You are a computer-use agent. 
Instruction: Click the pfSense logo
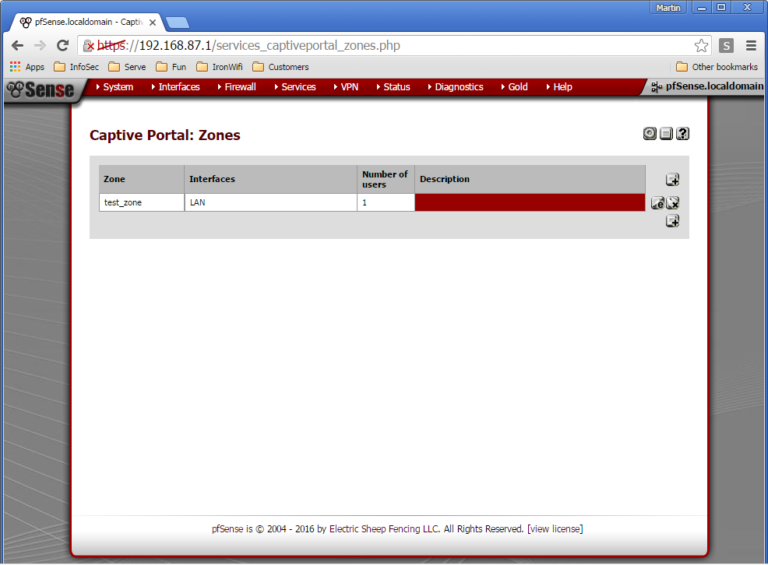[x=40, y=90]
